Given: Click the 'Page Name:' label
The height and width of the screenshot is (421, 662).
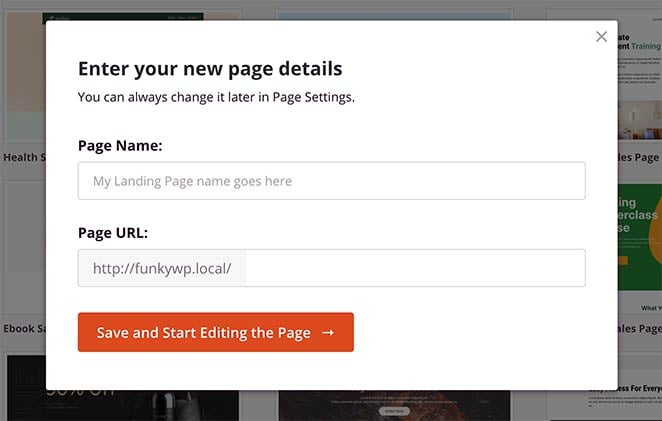Looking at the screenshot, I should (x=120, y=145).
